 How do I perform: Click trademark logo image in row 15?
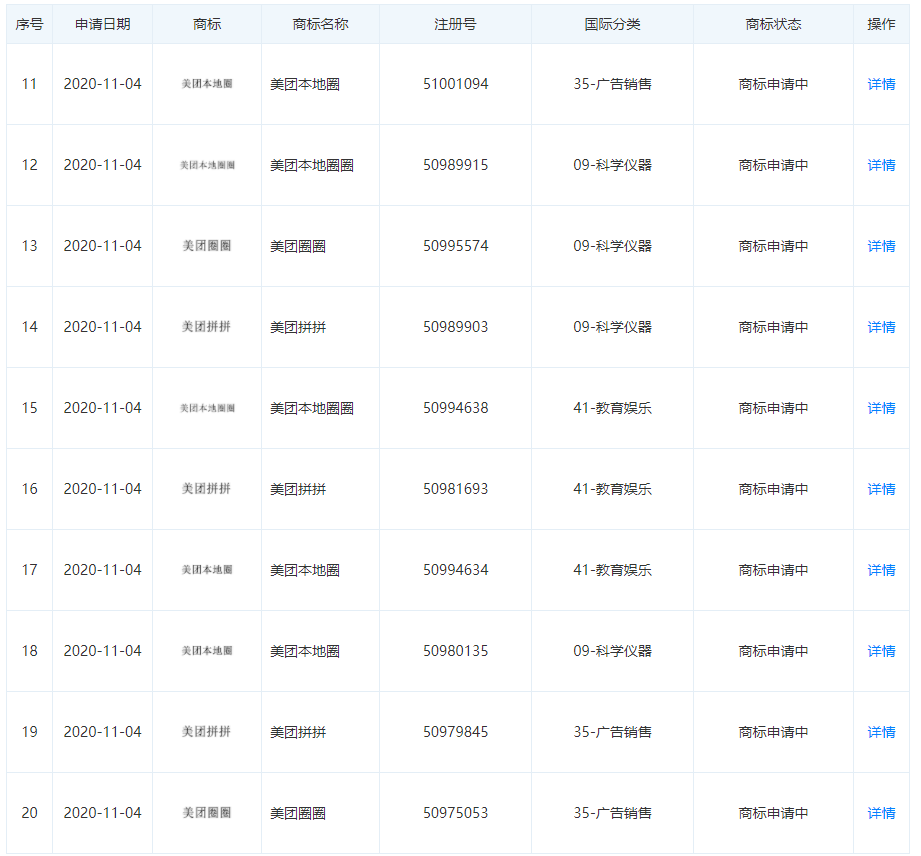click(207, 408)
